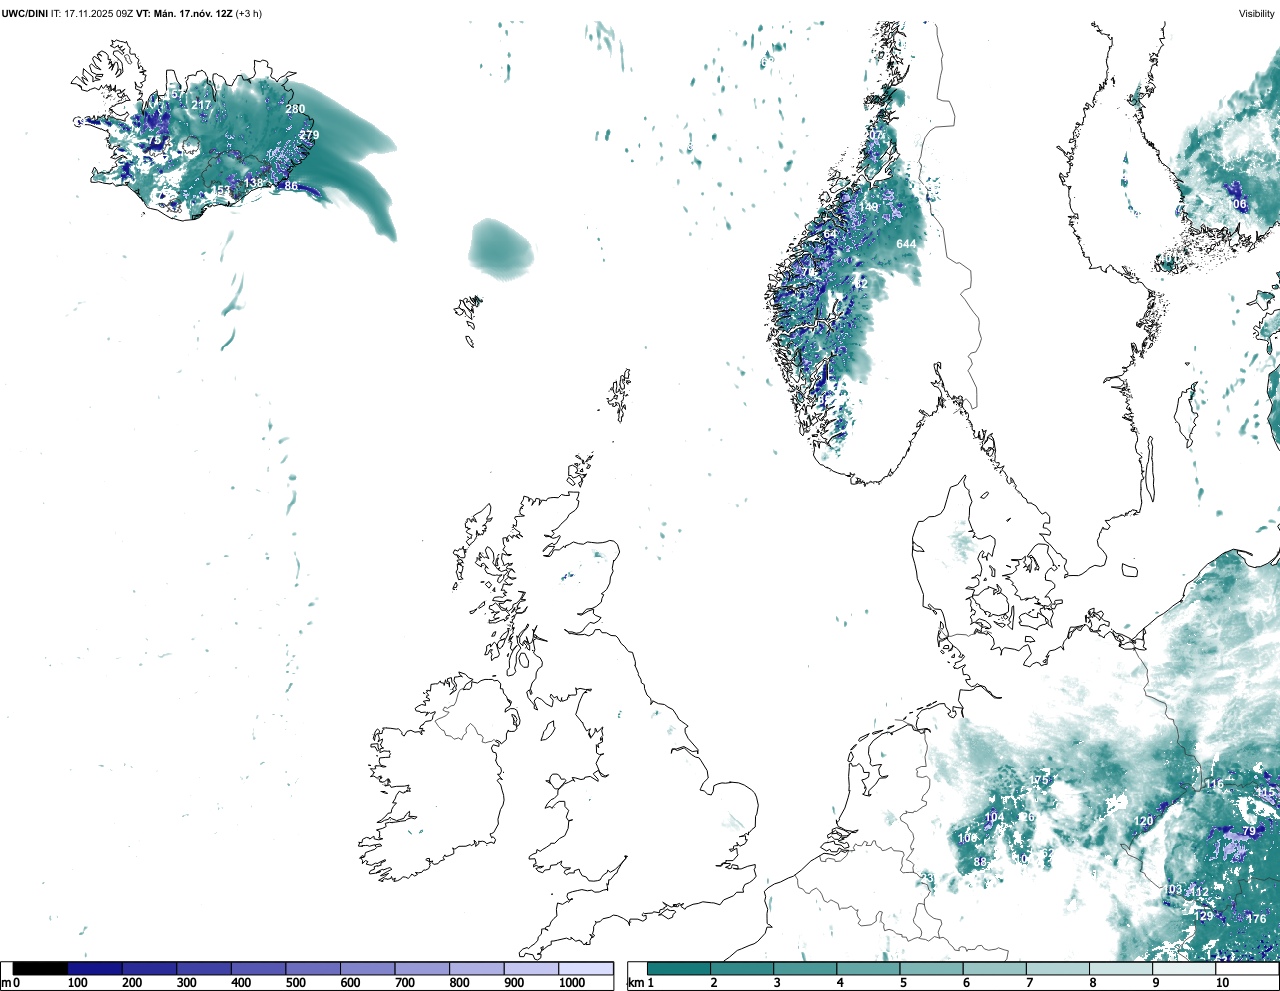Click the 217 value in north Iceland
1280x991 pixels.
pyautogui.click(x=201, y=105)
